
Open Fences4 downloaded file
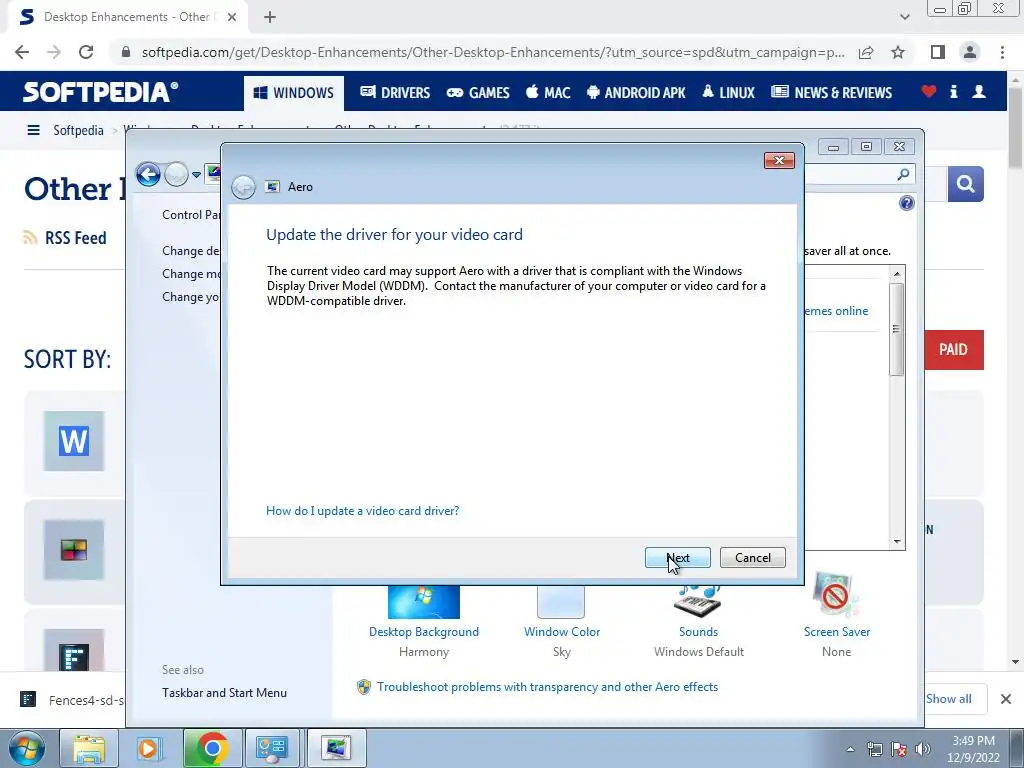click(x=72, y=700)
